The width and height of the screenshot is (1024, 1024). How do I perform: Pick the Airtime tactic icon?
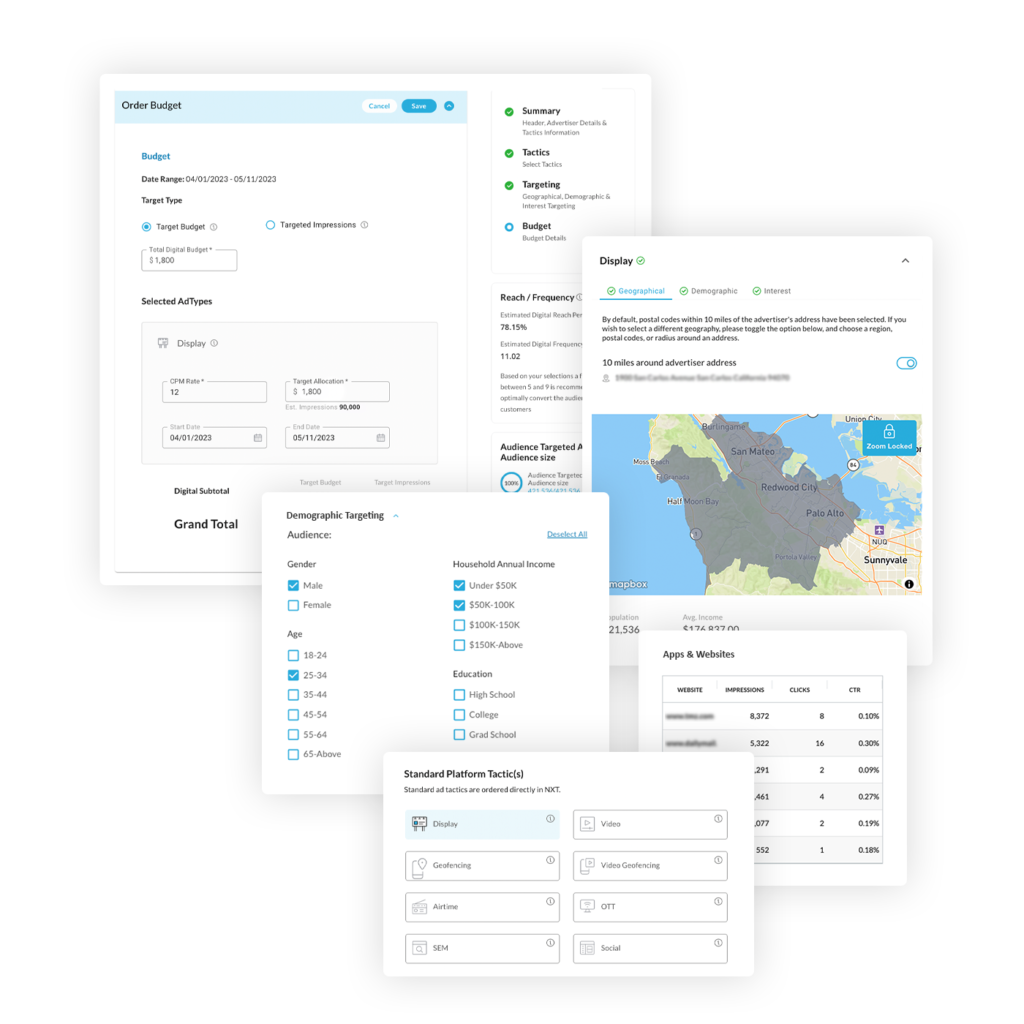tap(419, 907)
